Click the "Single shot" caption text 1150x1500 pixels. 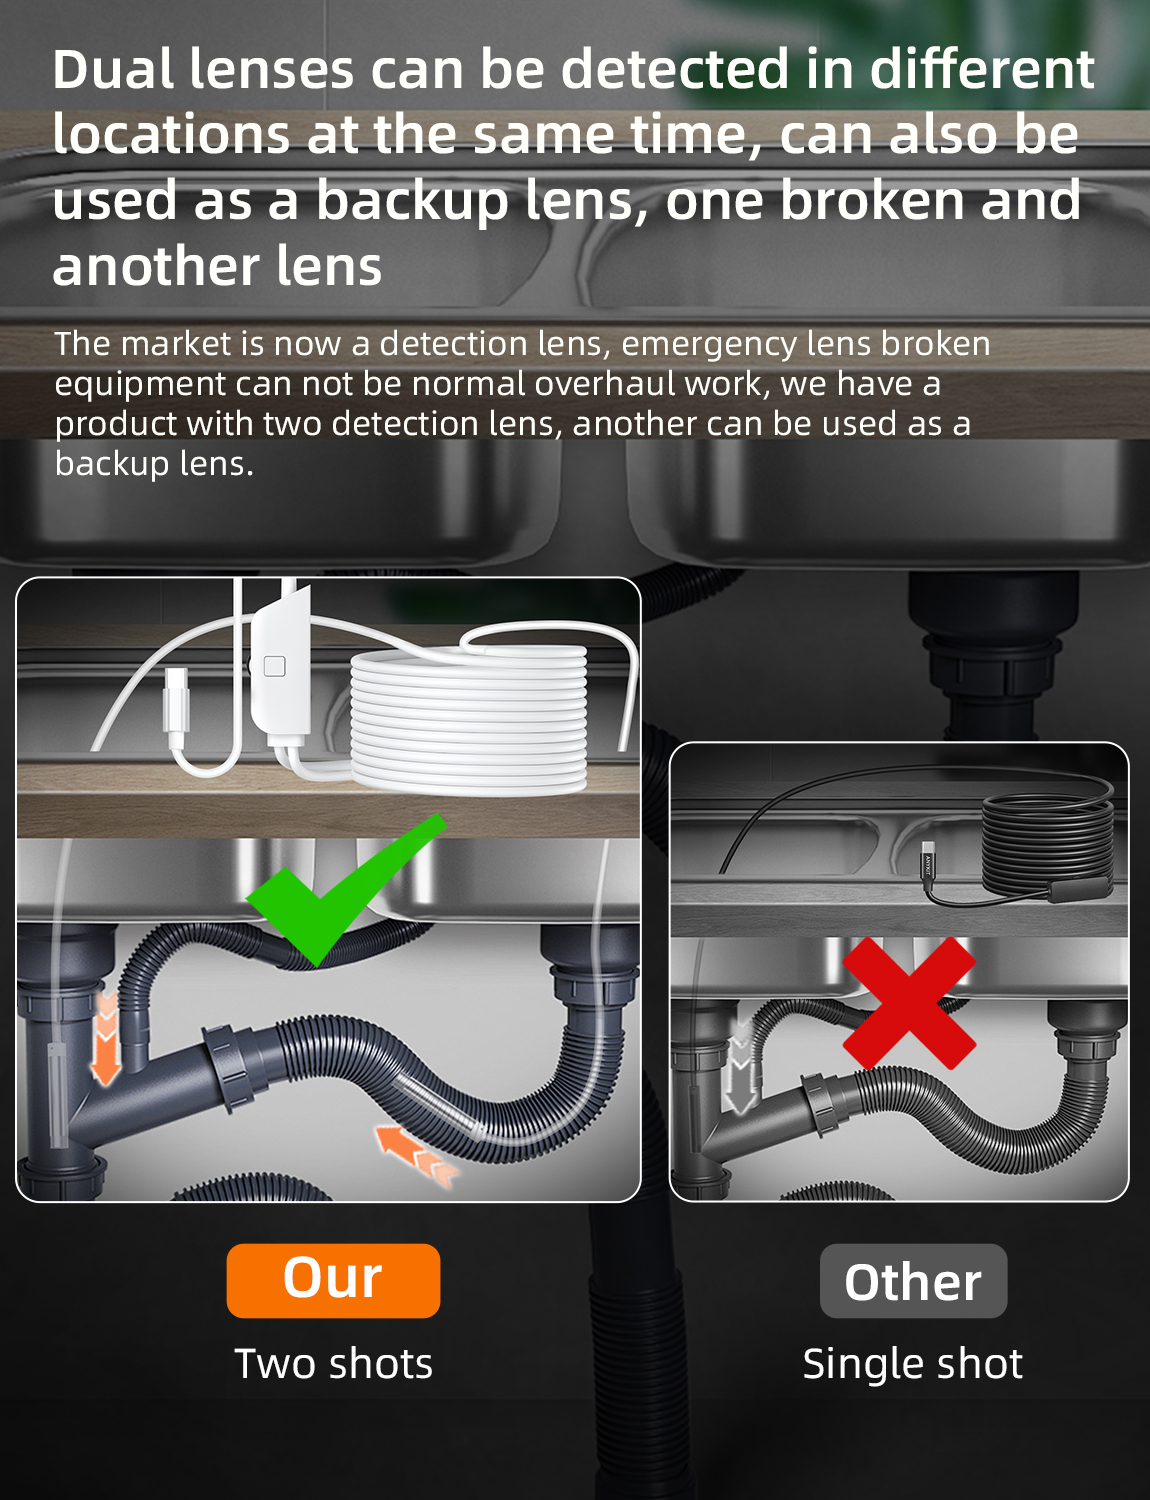click(x=913, y=1364)
